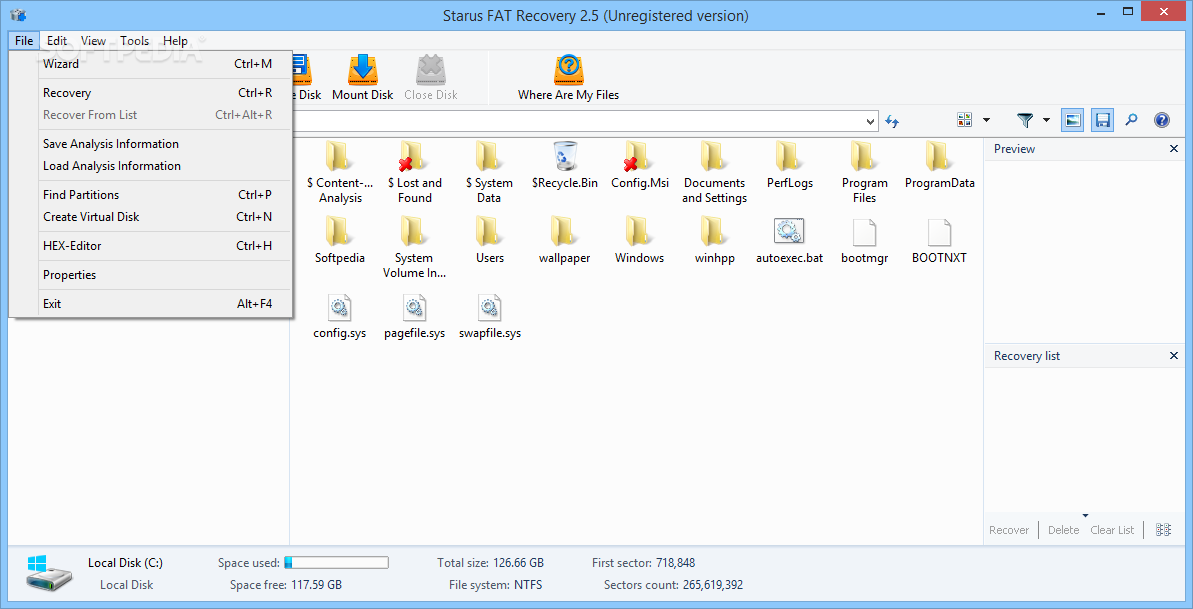Select the Windows folder

coord(640,240)
